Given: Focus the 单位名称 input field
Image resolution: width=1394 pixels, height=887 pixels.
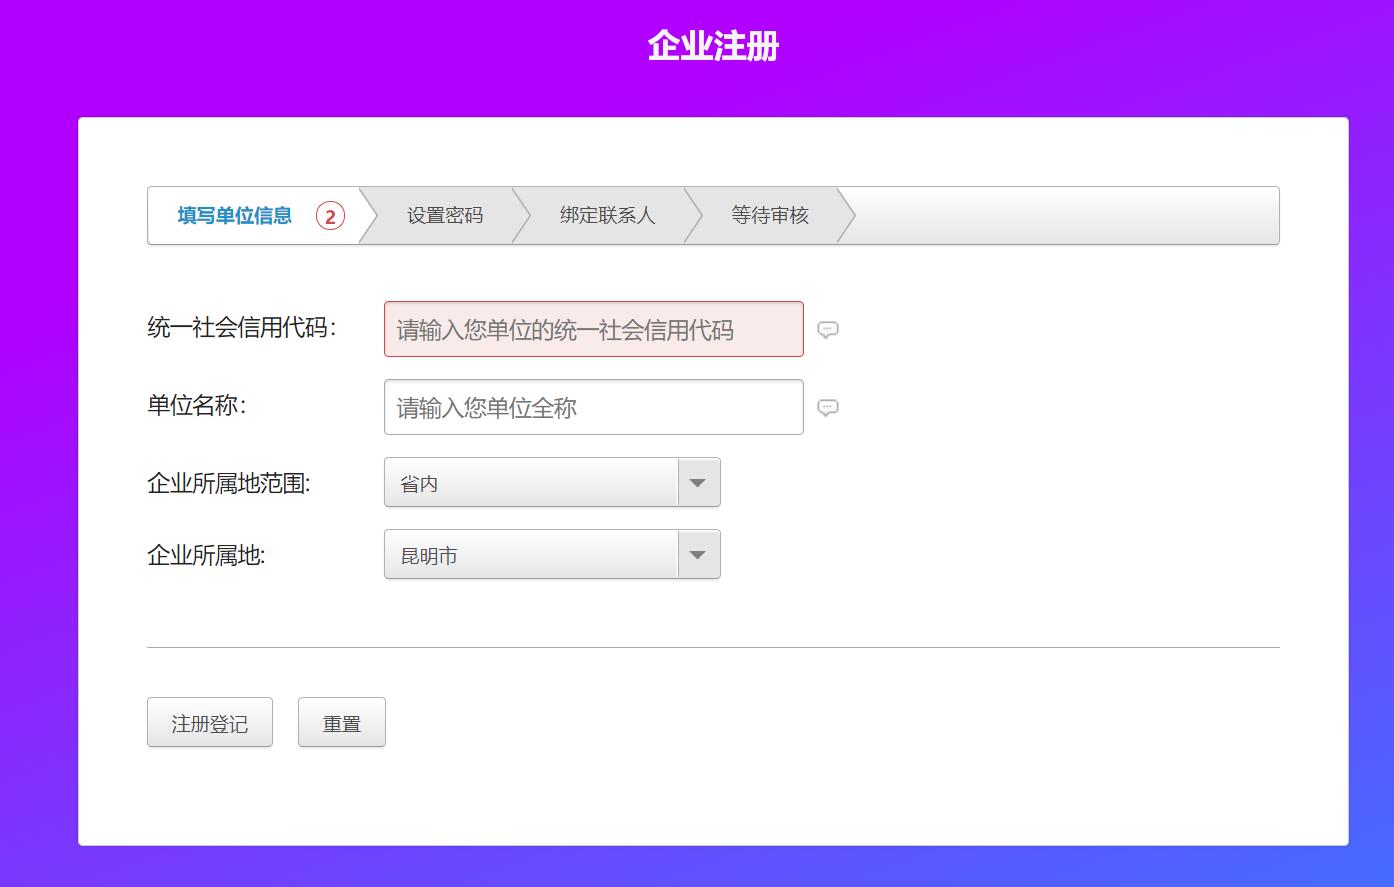Looking at the screenshot, I should [x=593, y=407].
